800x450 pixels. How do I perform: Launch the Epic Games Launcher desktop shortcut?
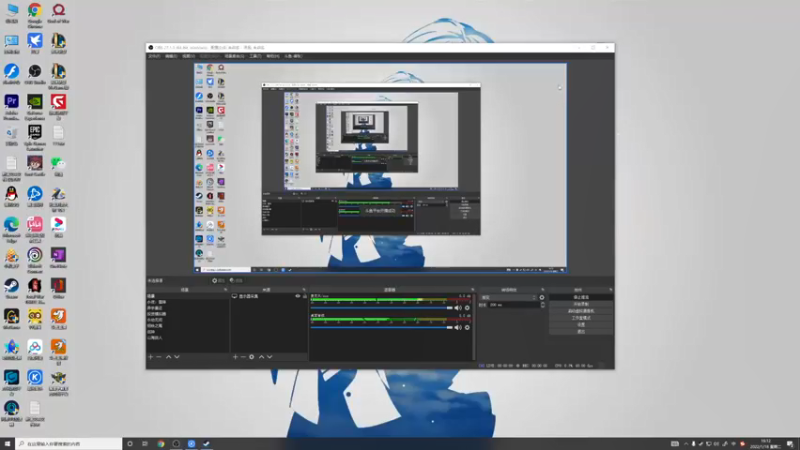pos(35,138)
